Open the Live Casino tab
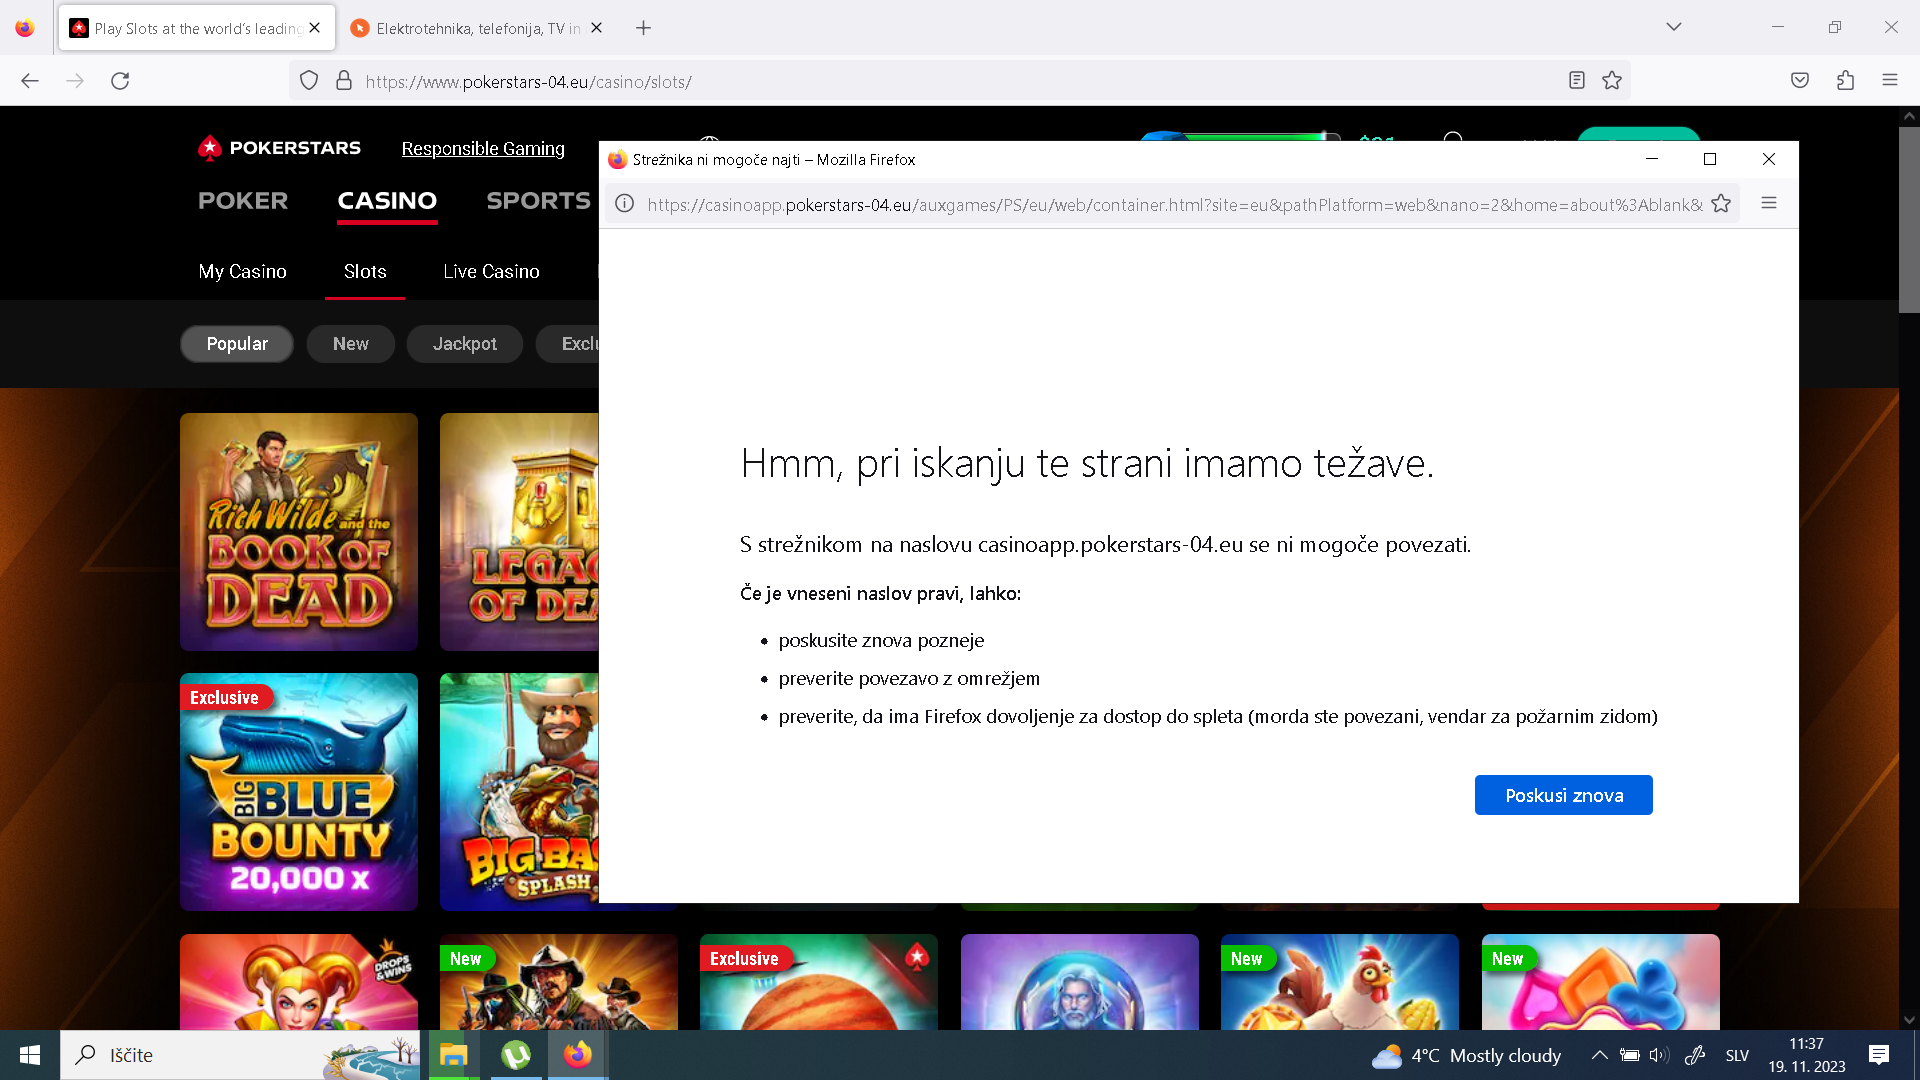Image resolution: width=1920 pixels, height=1080 pixels. tap(491, 271)
